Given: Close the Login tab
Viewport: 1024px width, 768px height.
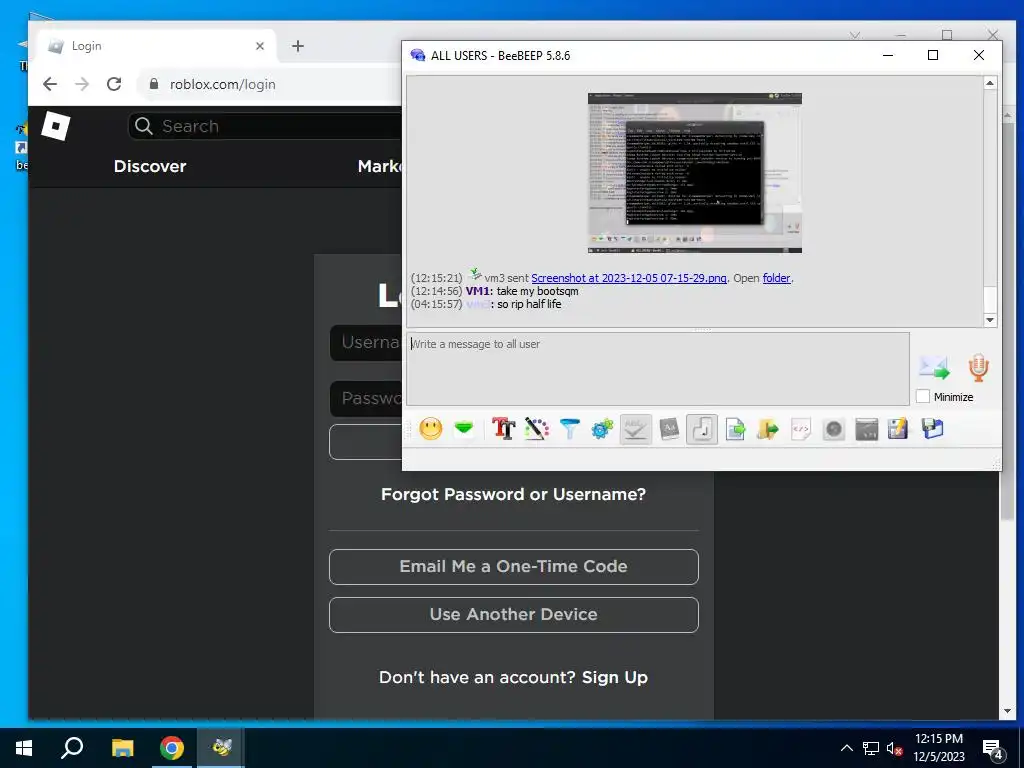Looking at the screenshot, I should coord(259,46).
